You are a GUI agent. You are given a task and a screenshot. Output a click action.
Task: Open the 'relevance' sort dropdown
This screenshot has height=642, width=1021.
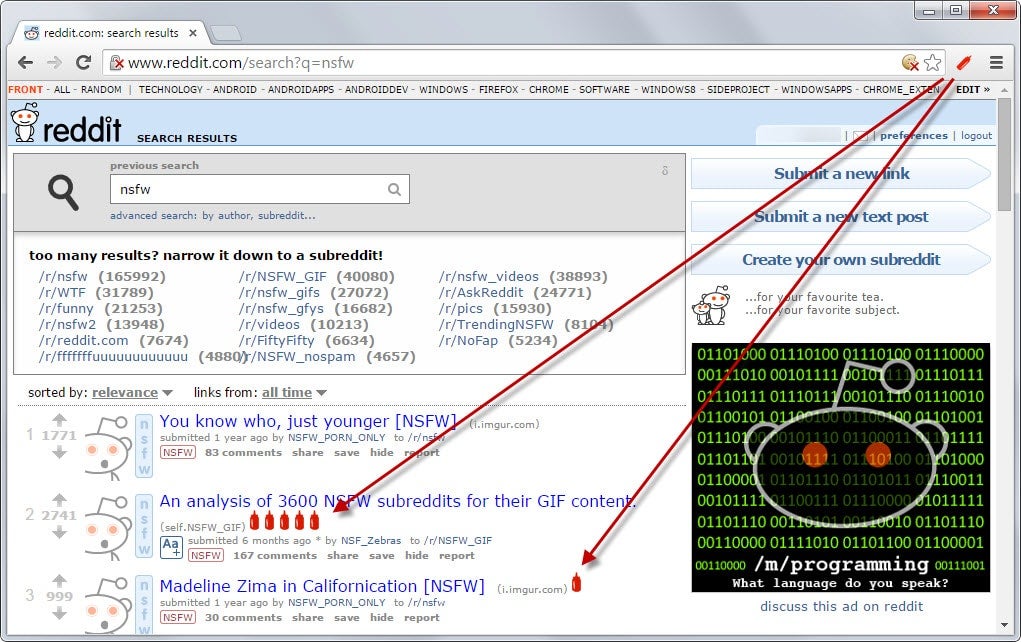click(x=132, y=393)
